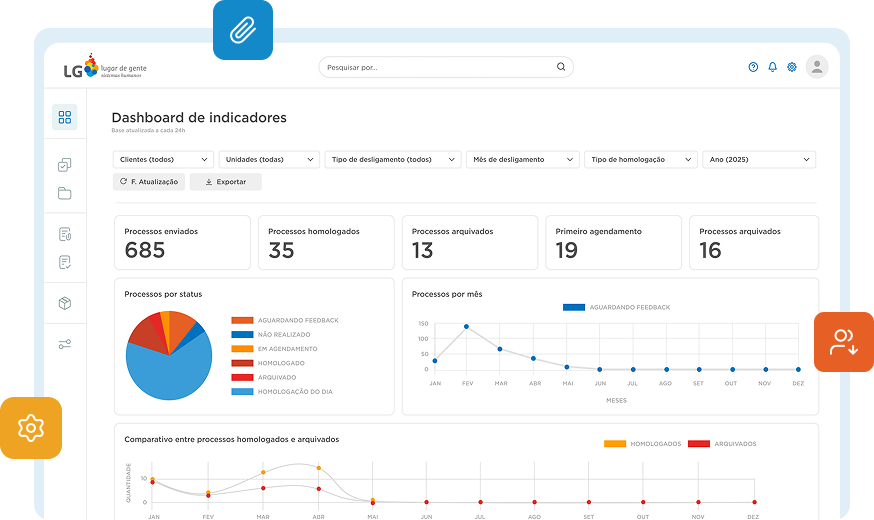This screenshot has width=874, height=520.
Task: Select the Processos enviados 685 card
Action: (x=182, y=242)
